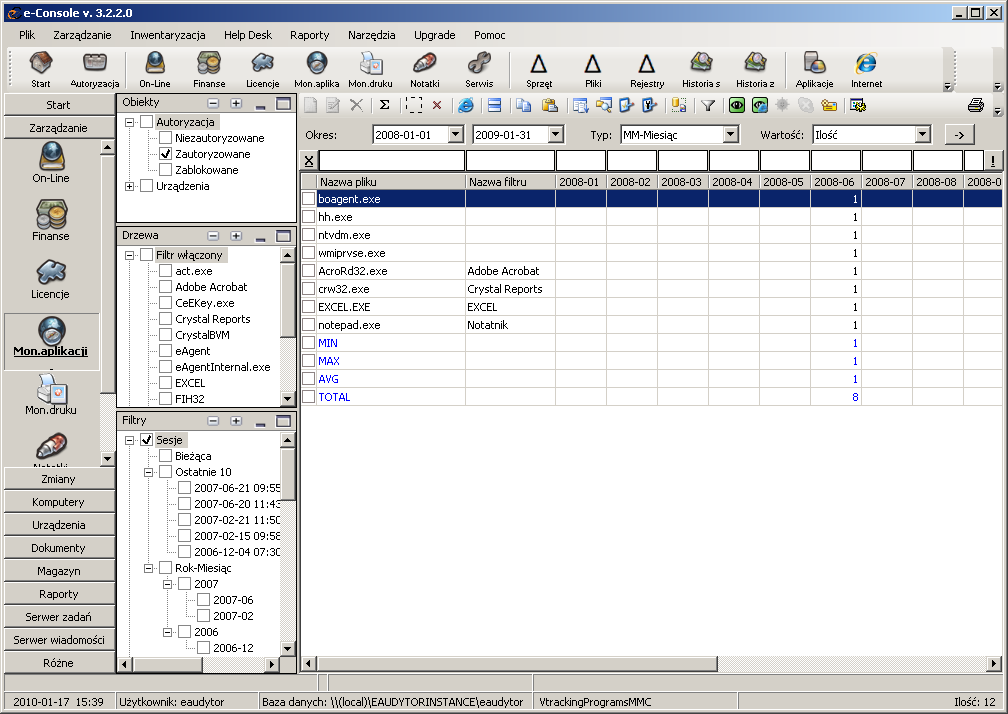Click the arrow '->' apply button
This screenshot has height=714, width=1008.
pyautogui.click(x=959, y=134)
